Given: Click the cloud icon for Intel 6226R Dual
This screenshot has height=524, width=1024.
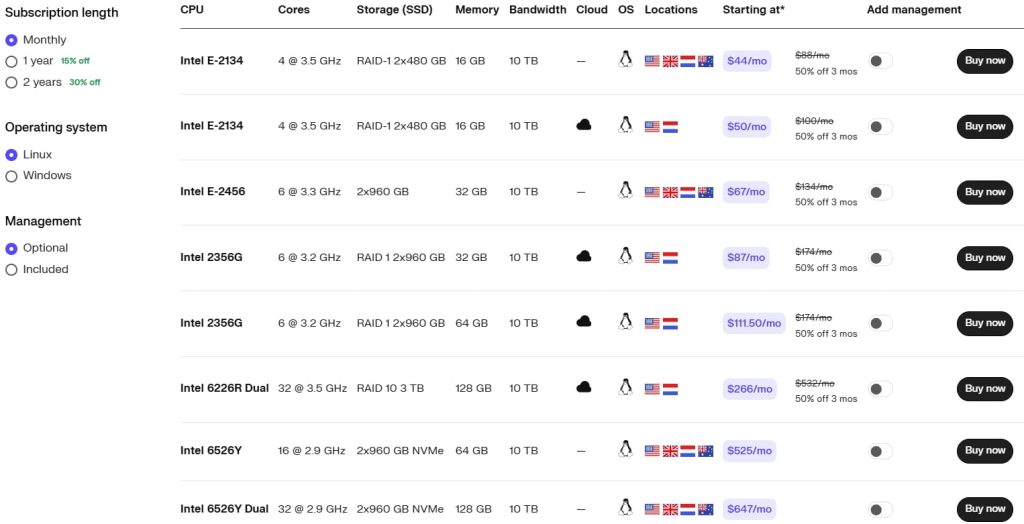Looking at the screenshot, I should (584, 388).
